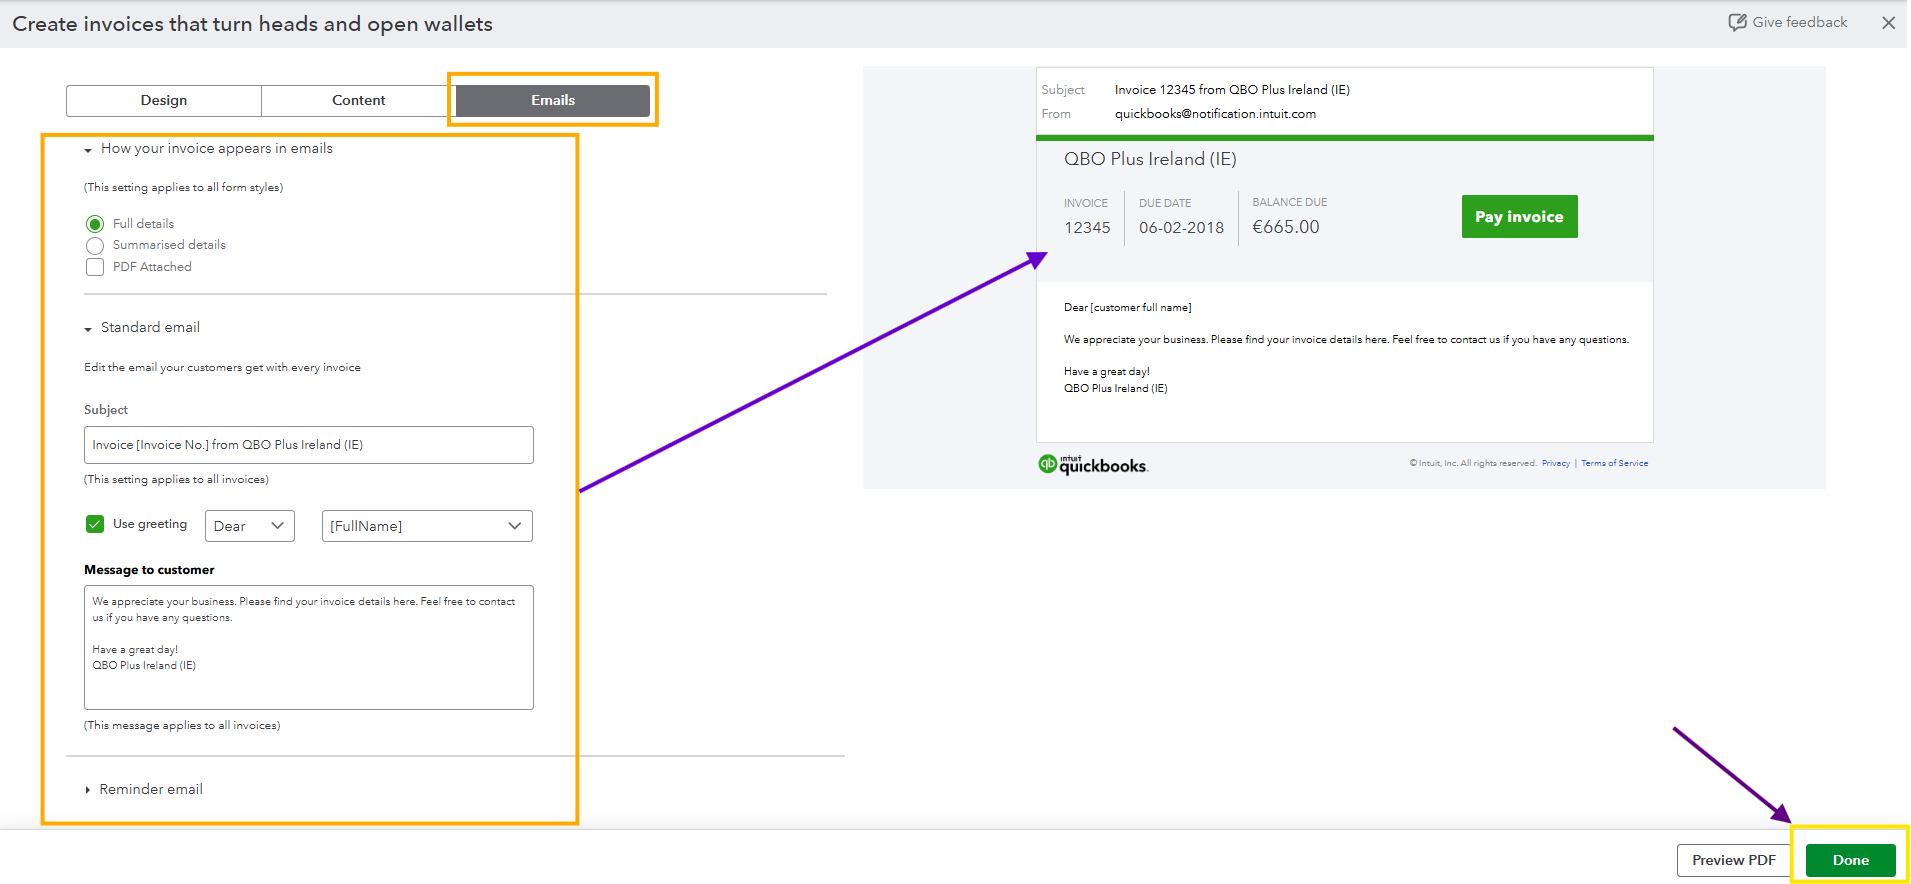Viewport: 1911px width, 884px height.
Task: Switch to the Content tab
Action: tap(358, 100)
